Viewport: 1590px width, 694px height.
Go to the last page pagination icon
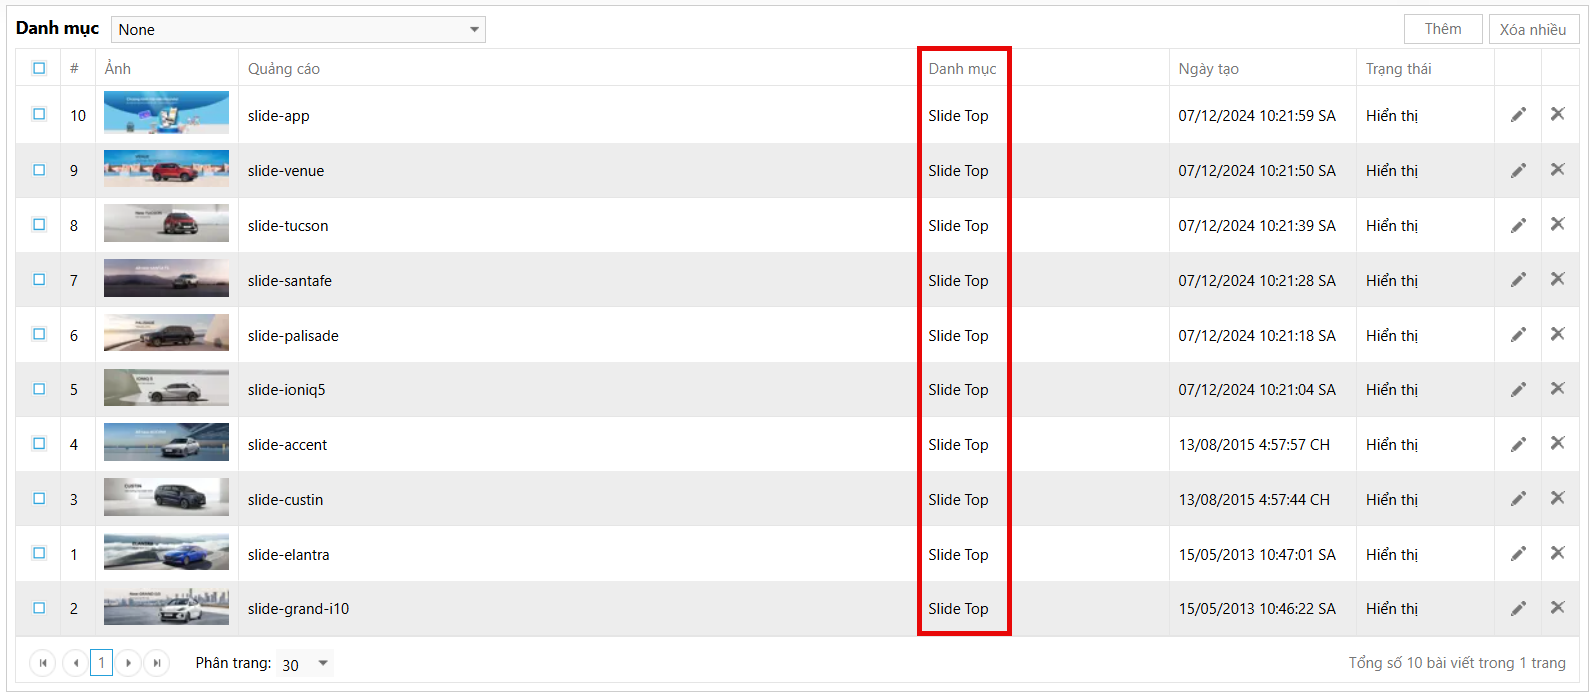(x=156, y=663)
